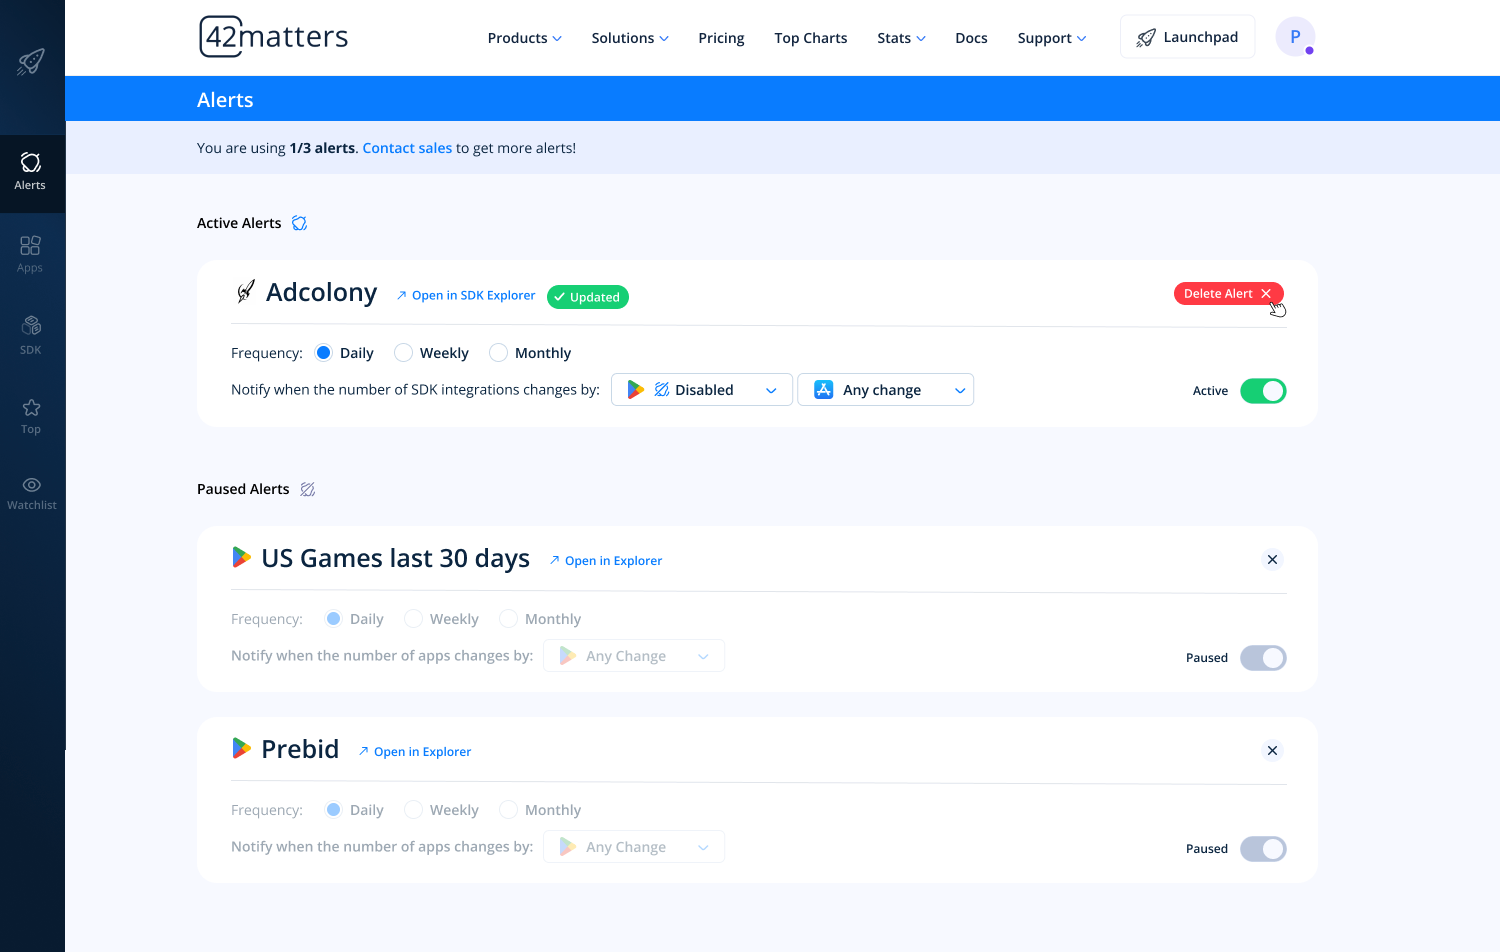Select Daily frequency for US Games alert
Image resolution: width=1500 pixels, height=952 pixels.
[333, 619]
